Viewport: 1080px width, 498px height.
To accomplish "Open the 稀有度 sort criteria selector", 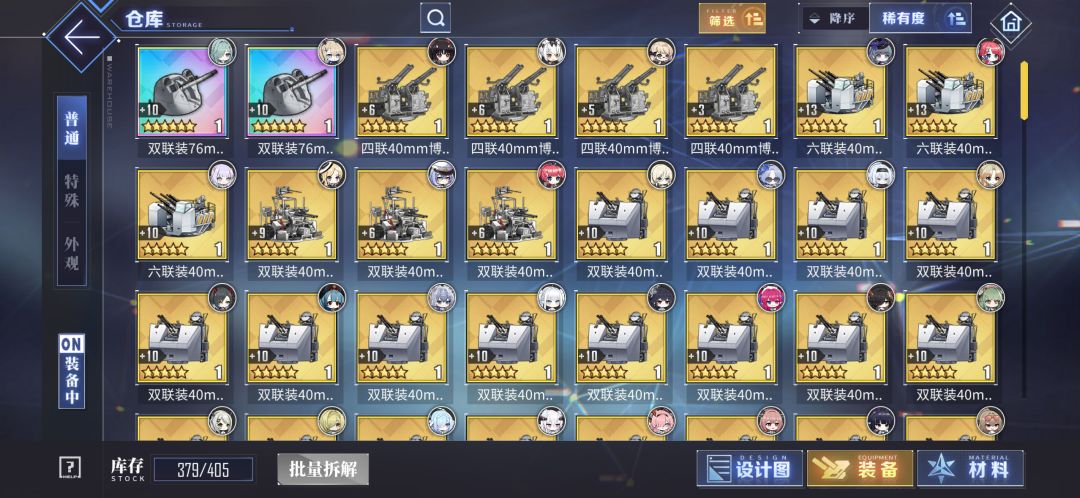I will coord(904,19).
